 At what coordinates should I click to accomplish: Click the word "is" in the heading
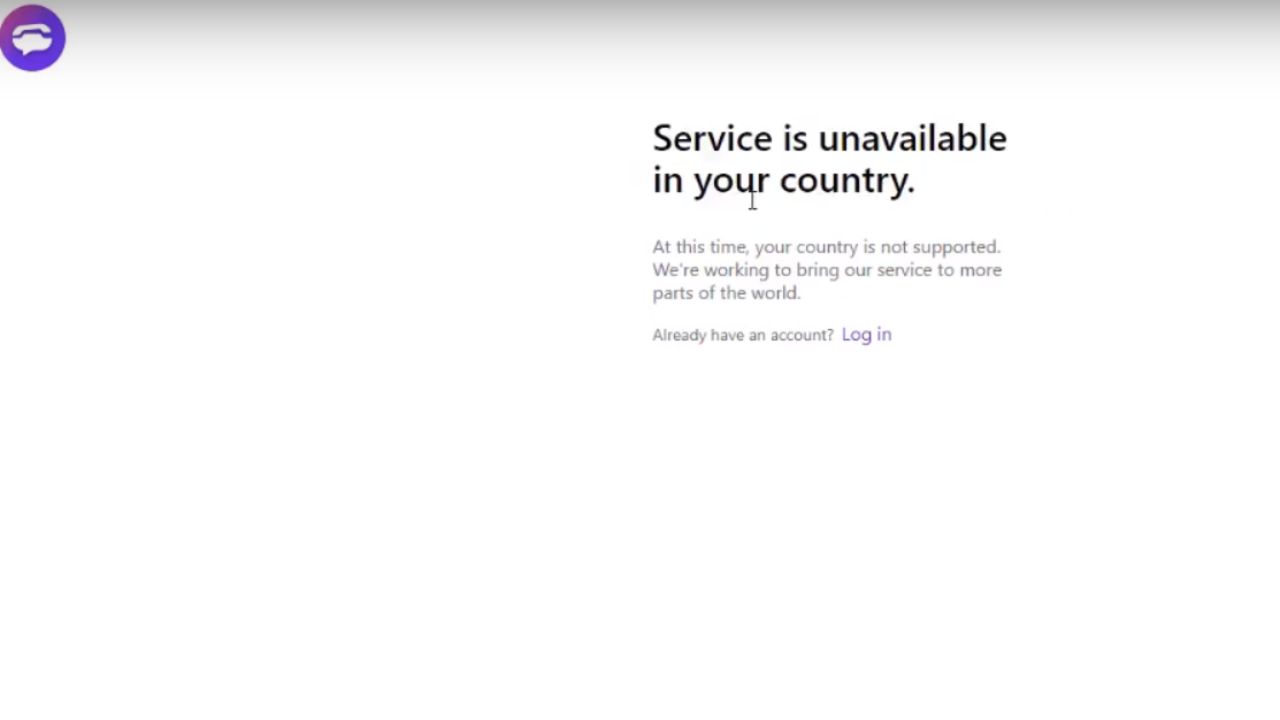795,138
